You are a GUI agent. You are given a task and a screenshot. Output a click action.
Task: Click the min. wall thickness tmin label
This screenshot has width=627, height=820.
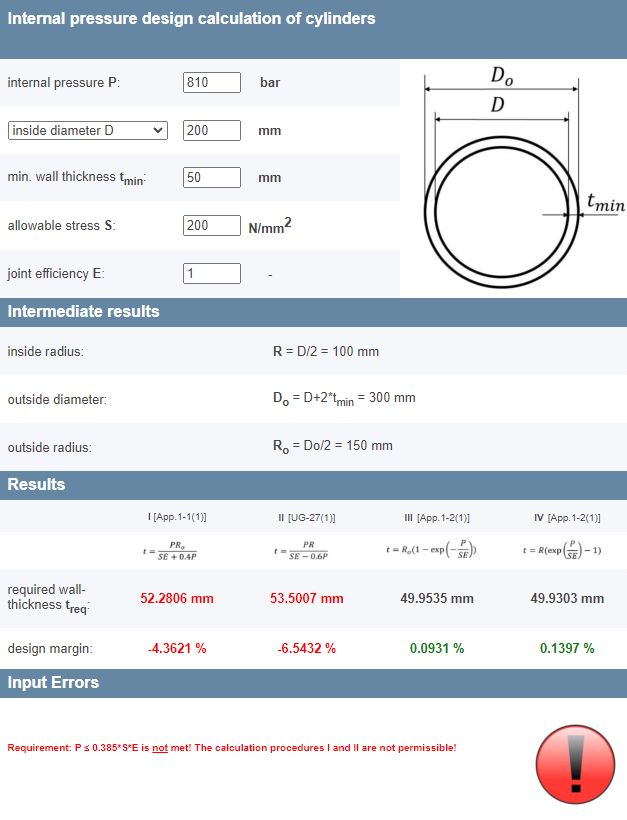click(x=77, y=178)
